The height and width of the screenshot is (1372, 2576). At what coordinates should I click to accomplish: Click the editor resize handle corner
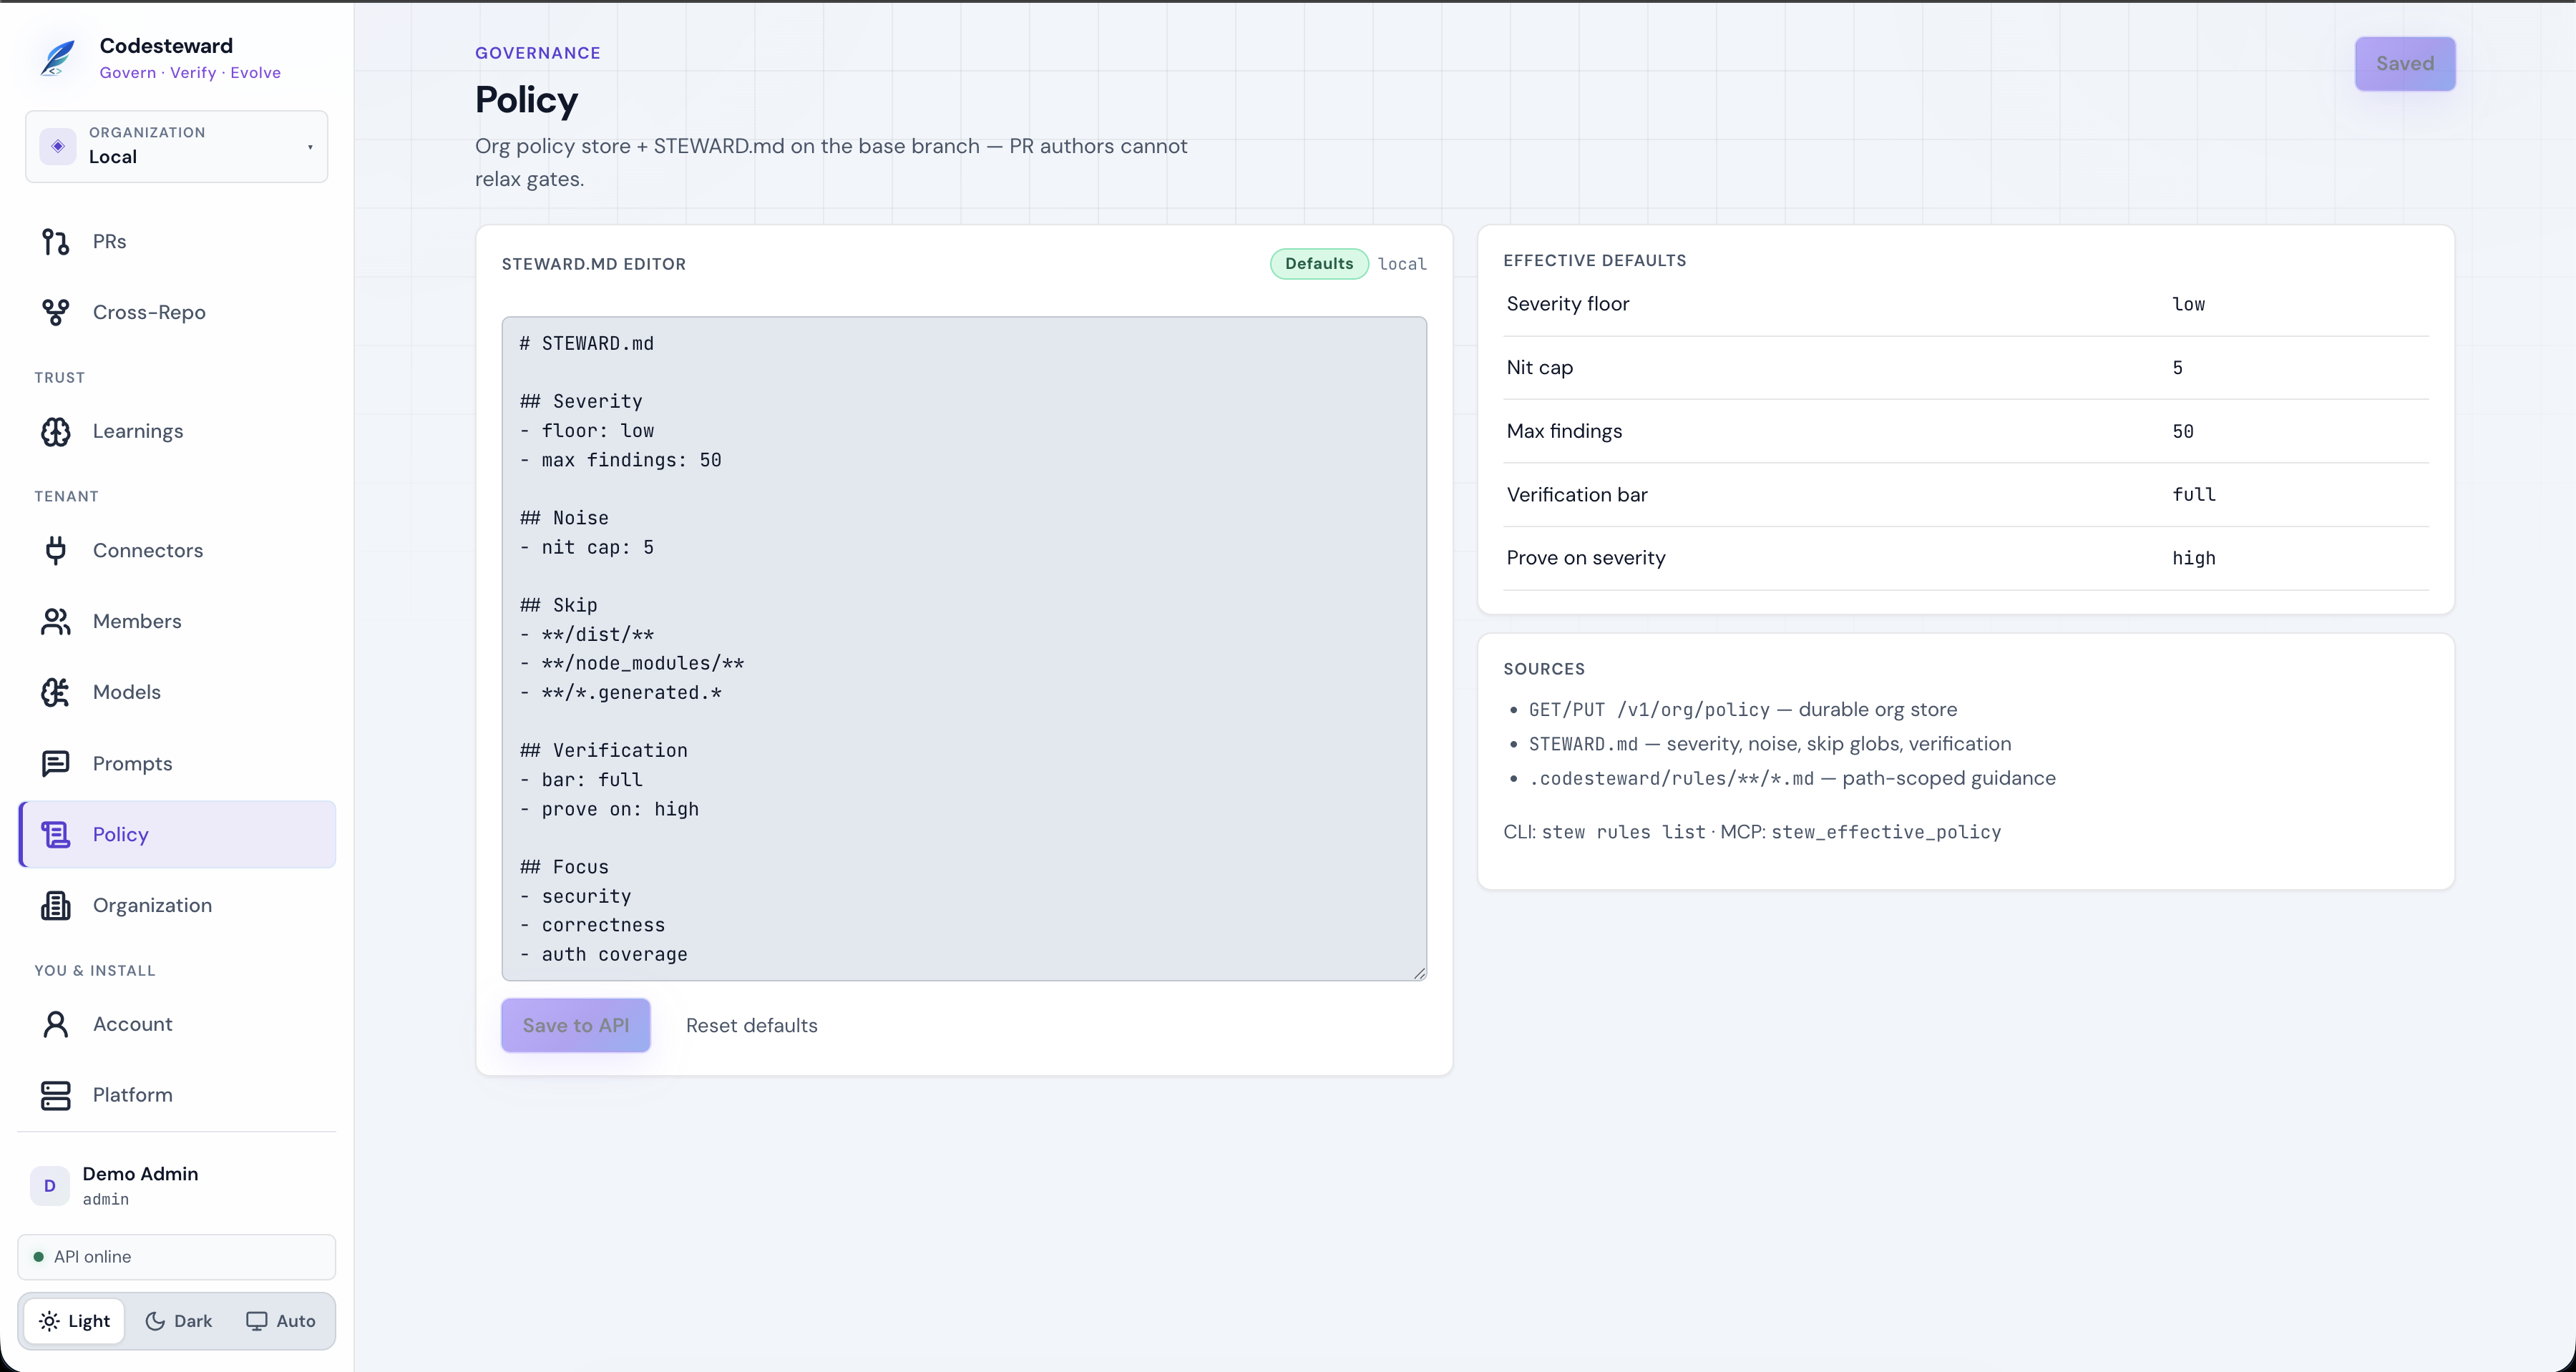point(1419,973)
